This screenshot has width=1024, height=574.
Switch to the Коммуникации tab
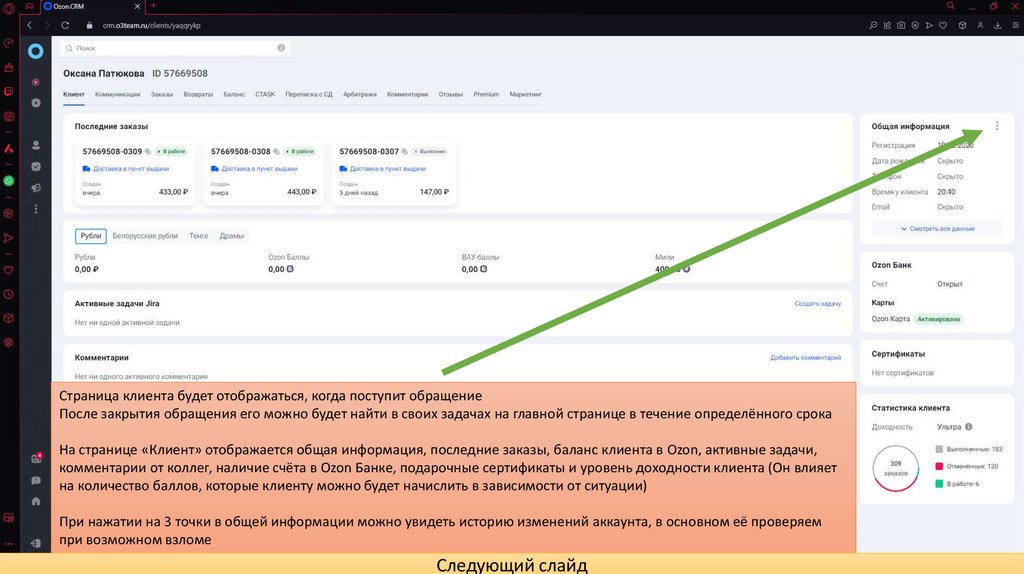coord(118,95)
